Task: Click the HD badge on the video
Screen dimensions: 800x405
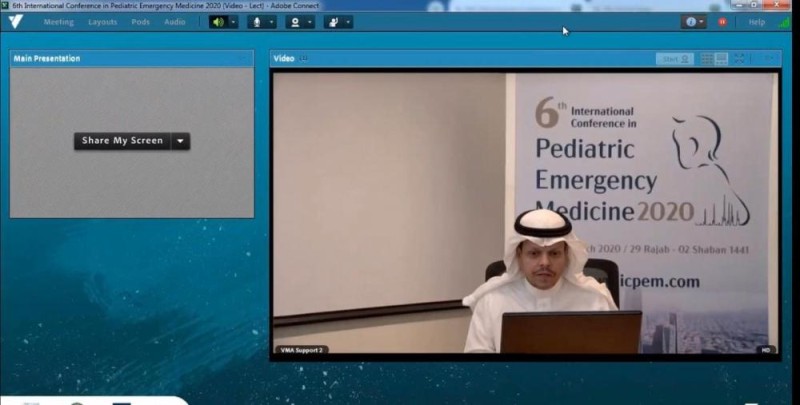Action: click(766, 350)
